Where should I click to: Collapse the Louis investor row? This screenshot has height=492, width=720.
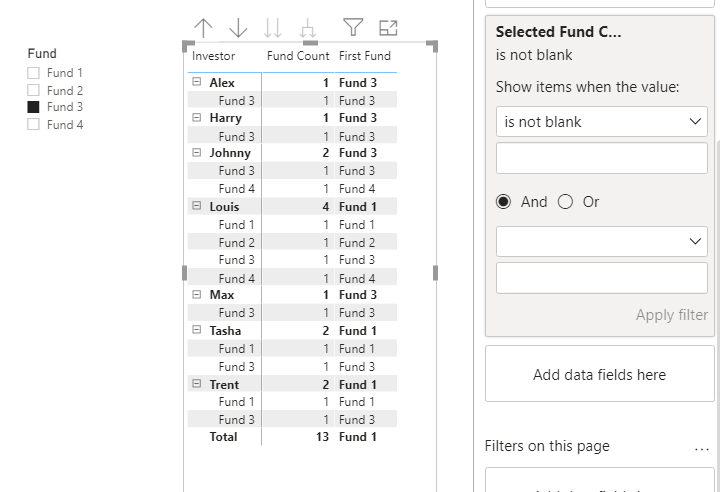point(197,206)
